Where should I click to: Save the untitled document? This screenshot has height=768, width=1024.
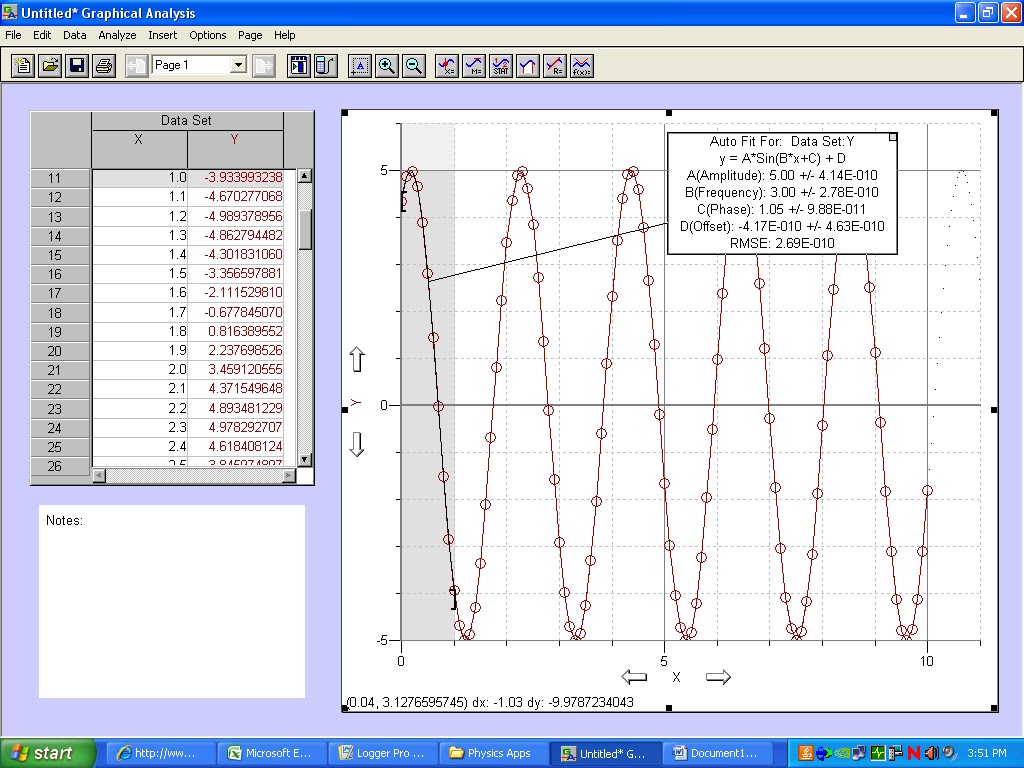coord(76,65)
